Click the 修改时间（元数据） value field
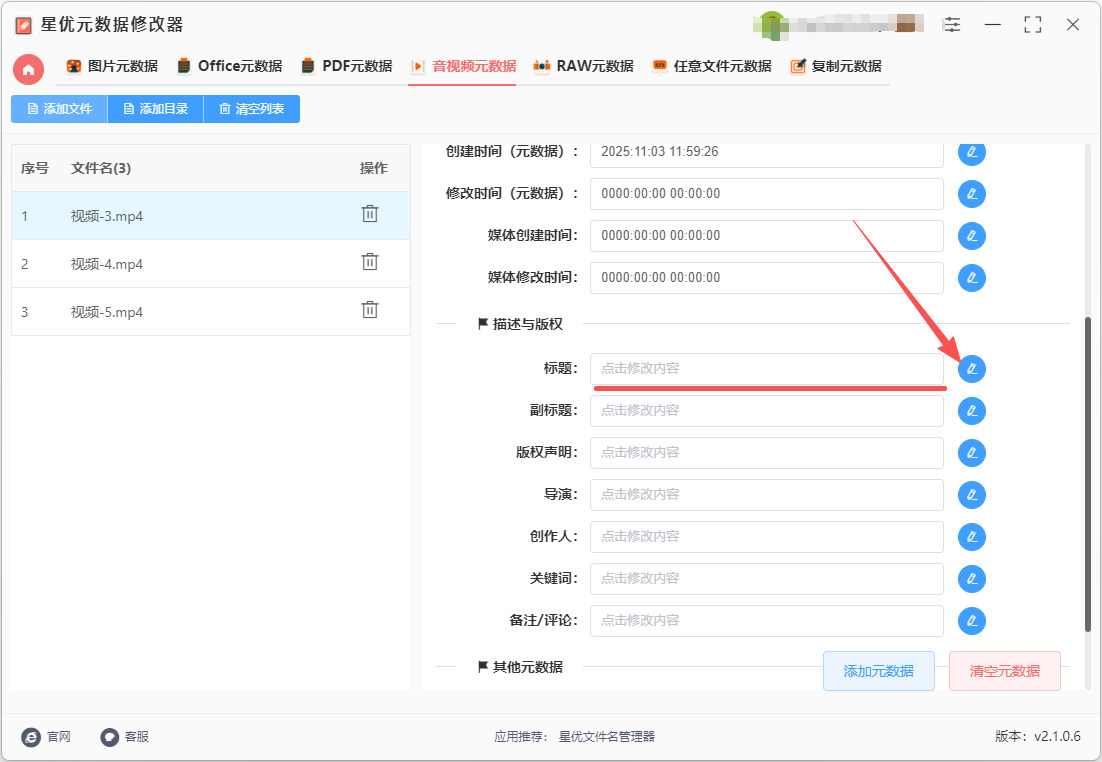 tap(767, 194)
